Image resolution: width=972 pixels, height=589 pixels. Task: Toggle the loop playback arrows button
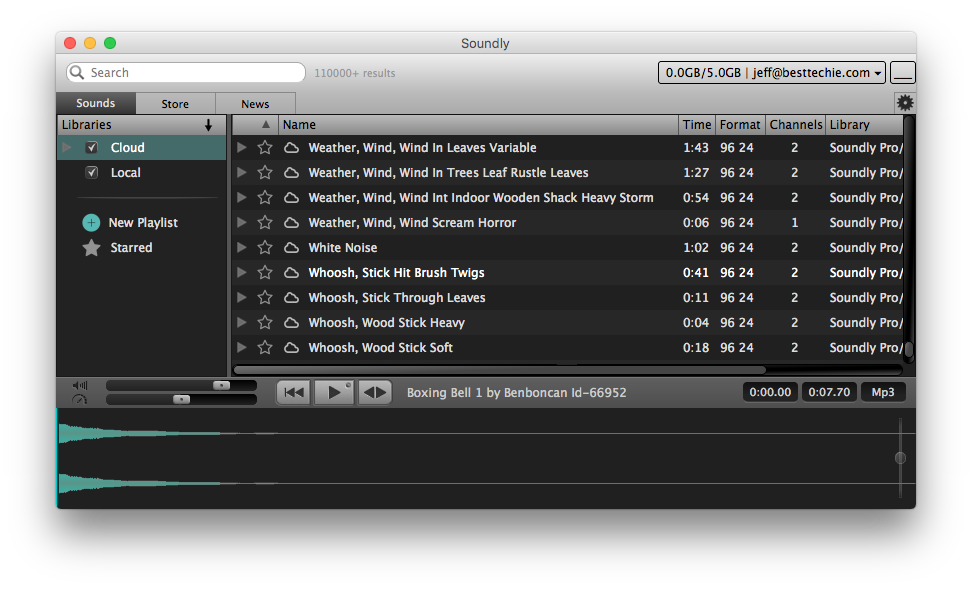click(375, 393)
